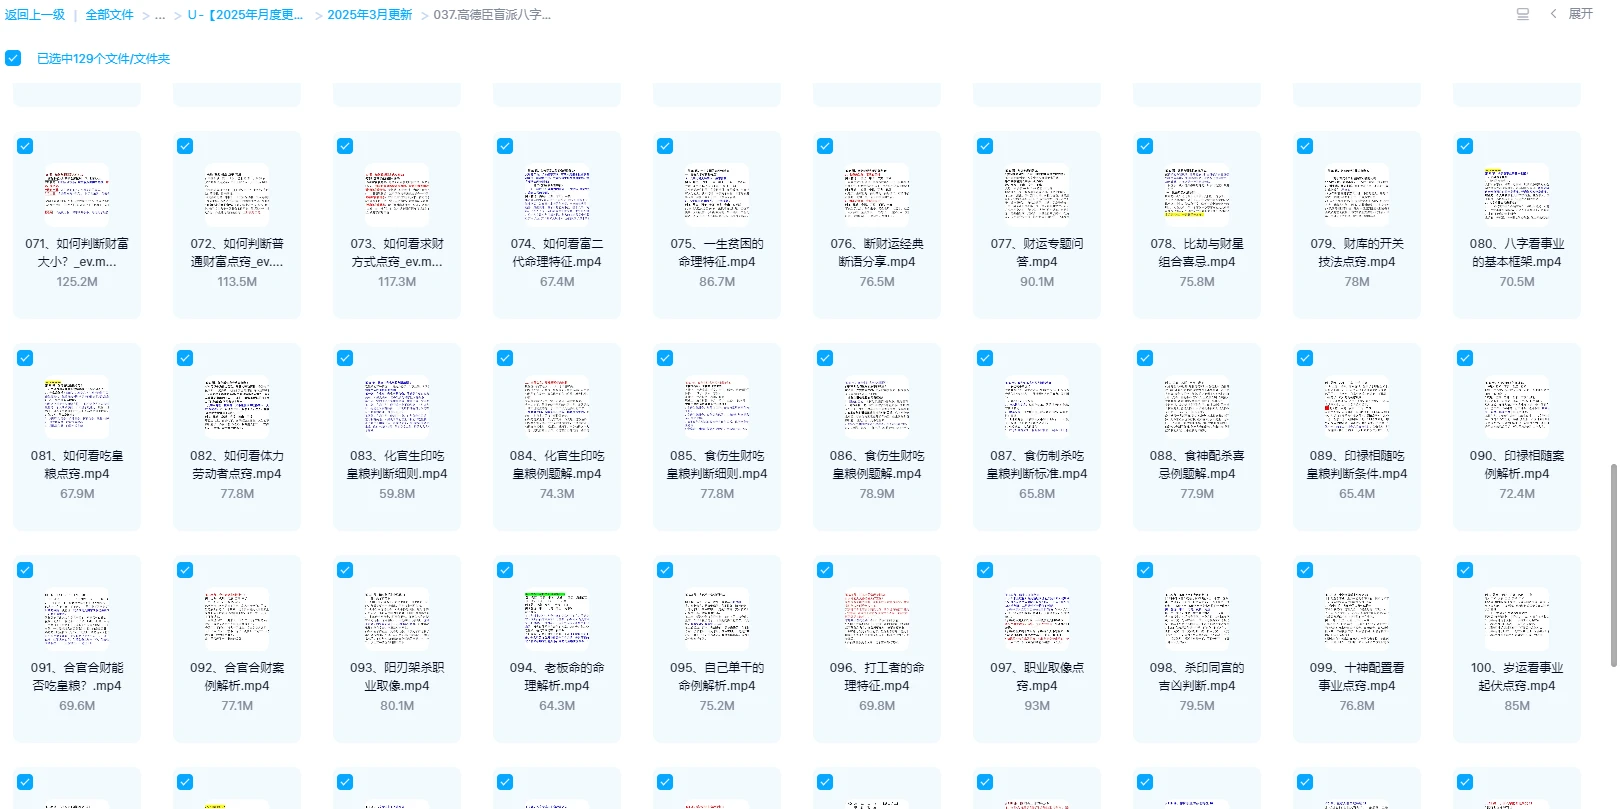Click the vertical scrollbar thumb

pyautogui.click(x=1613, y=565)
